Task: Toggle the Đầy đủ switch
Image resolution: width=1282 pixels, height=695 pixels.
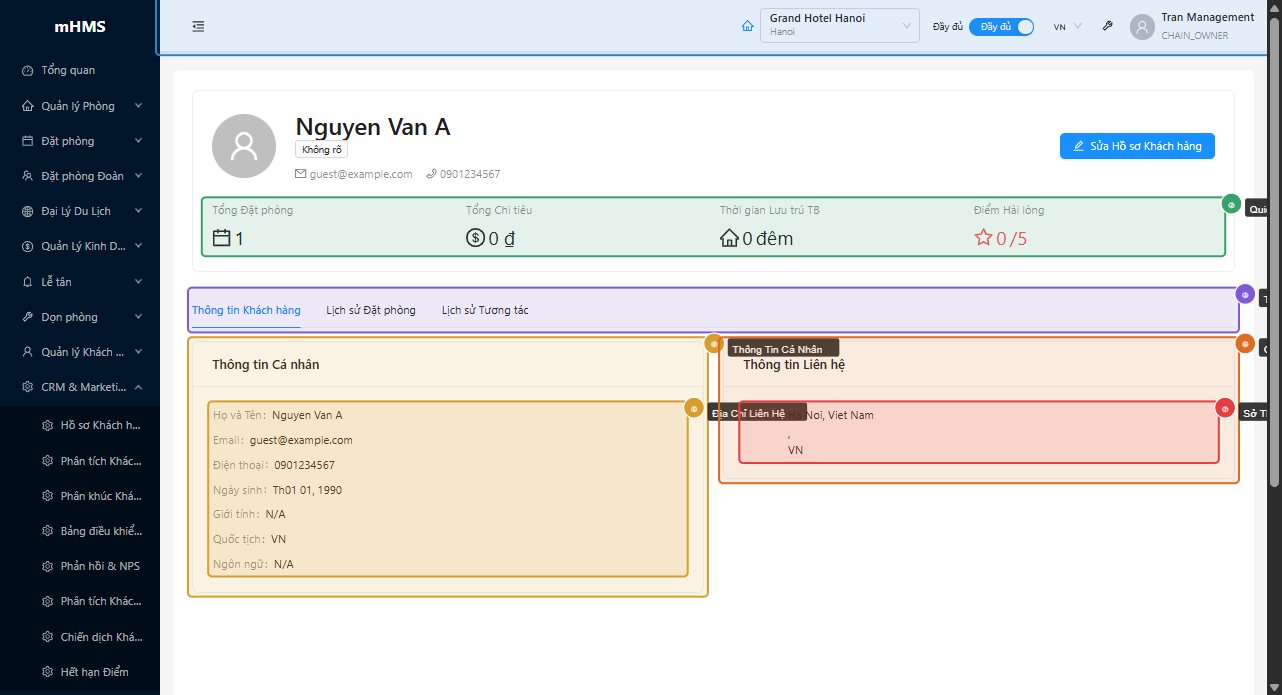Action: pyautogui.click(x=1001, y=27)
